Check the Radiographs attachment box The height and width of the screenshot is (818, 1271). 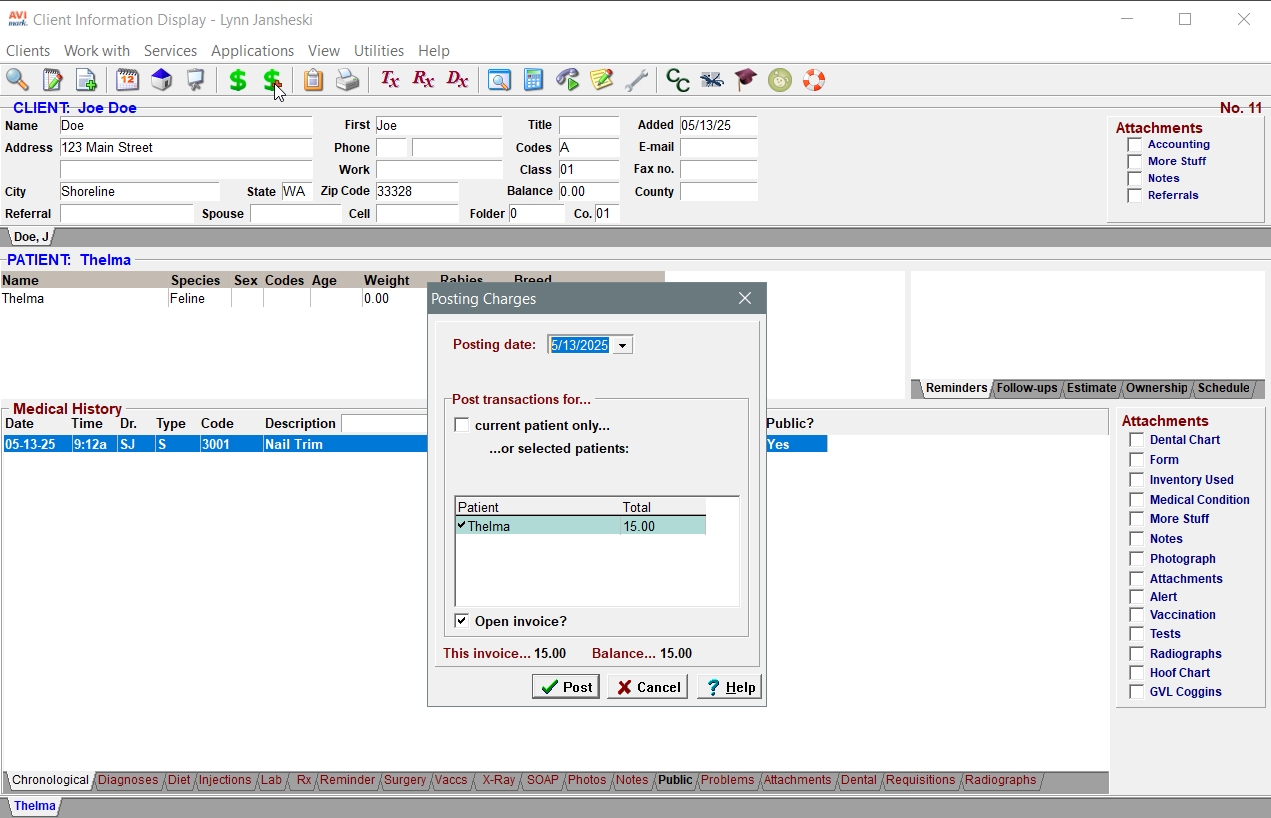pyautogui.click(x=1136, y=654)
